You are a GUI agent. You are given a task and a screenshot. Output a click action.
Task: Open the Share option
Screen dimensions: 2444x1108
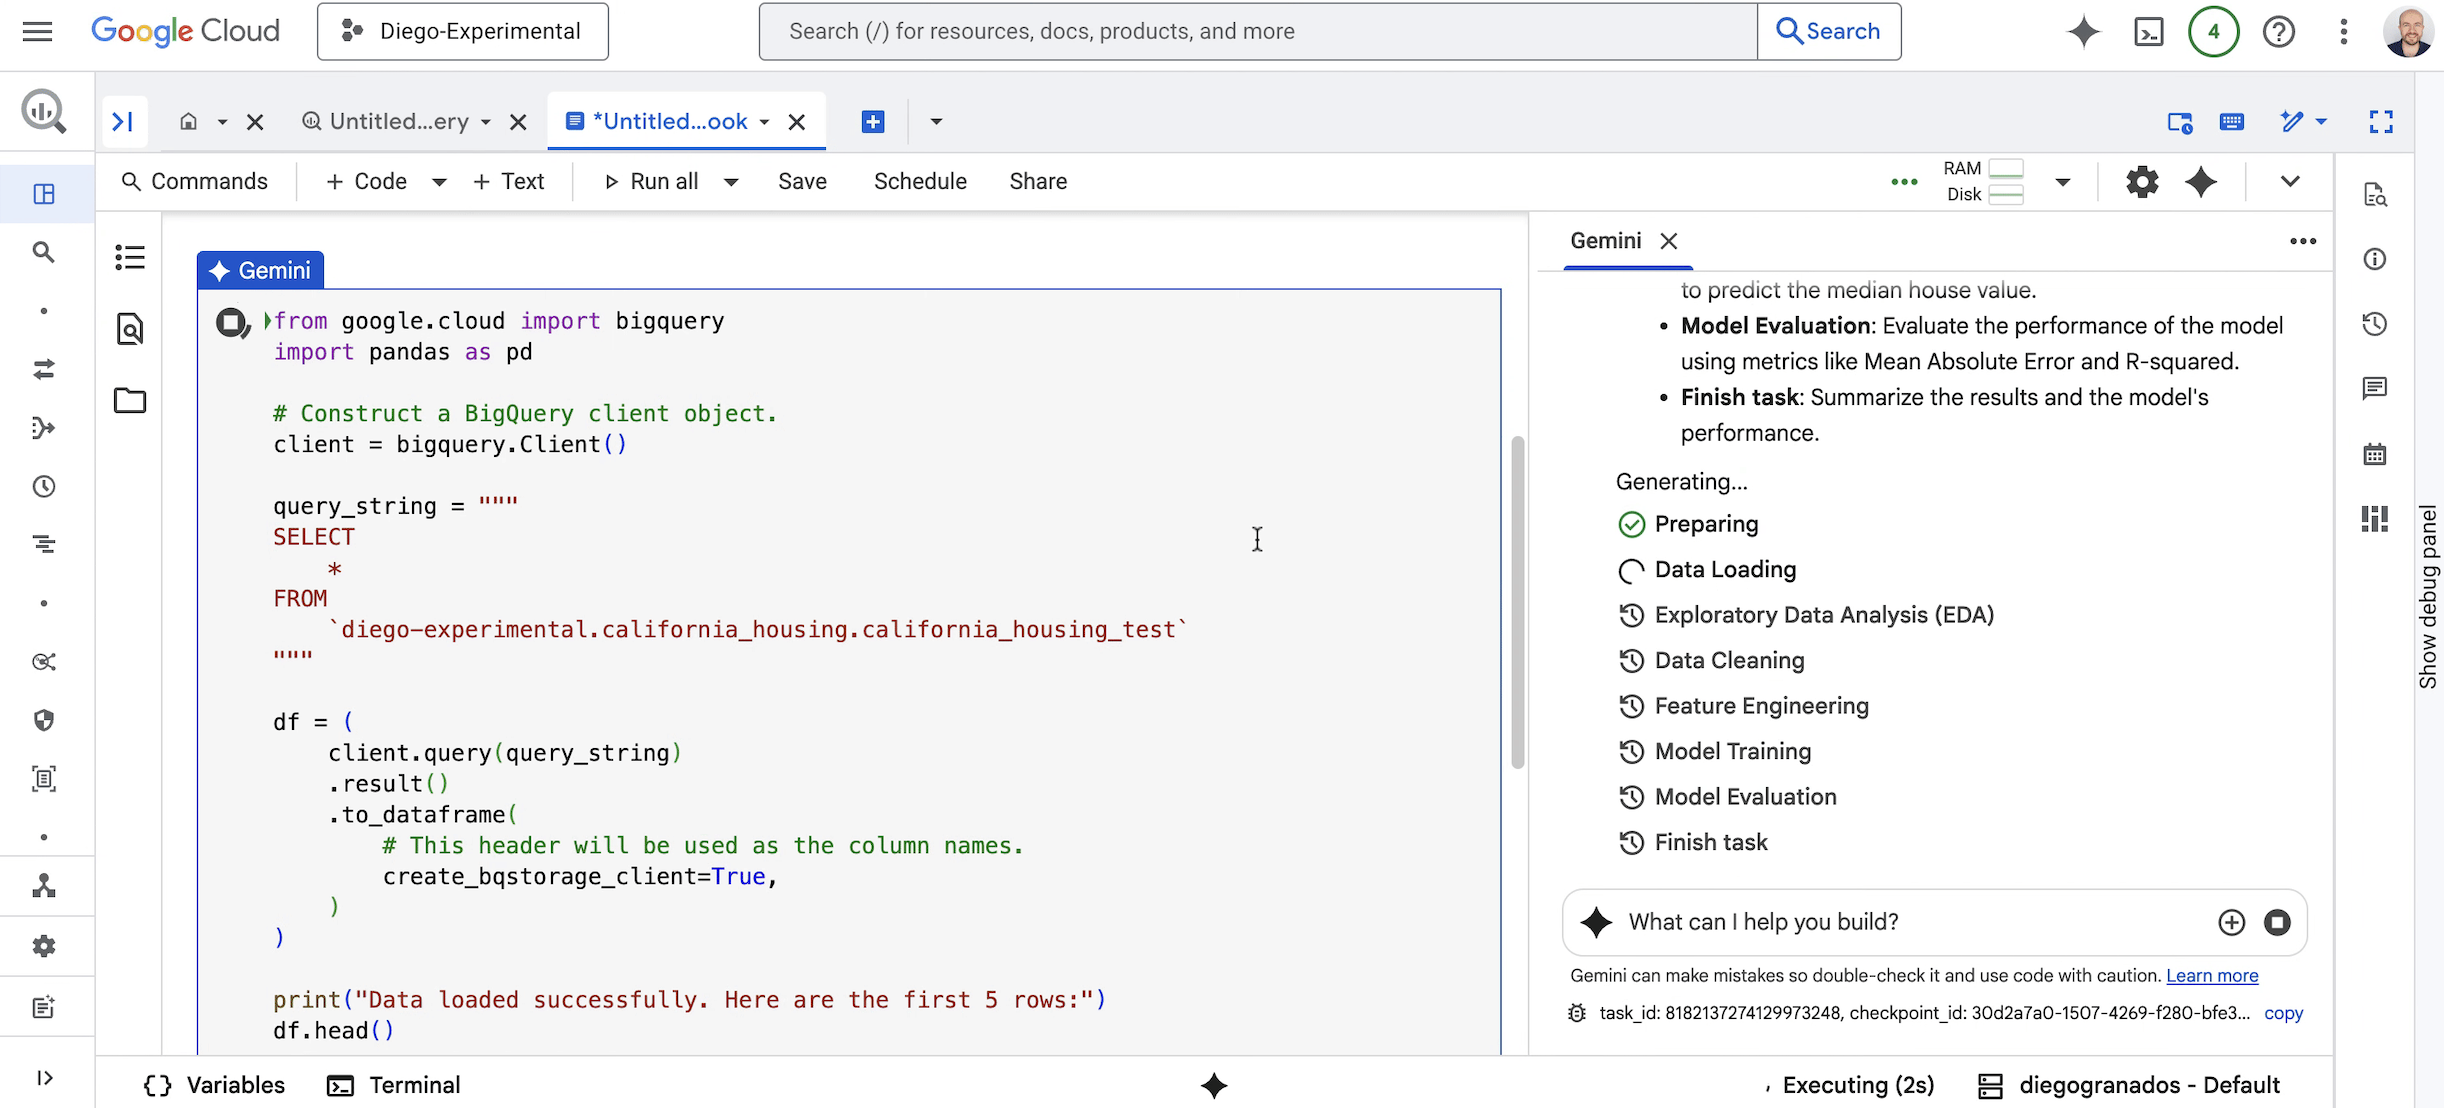[1038, 181]
